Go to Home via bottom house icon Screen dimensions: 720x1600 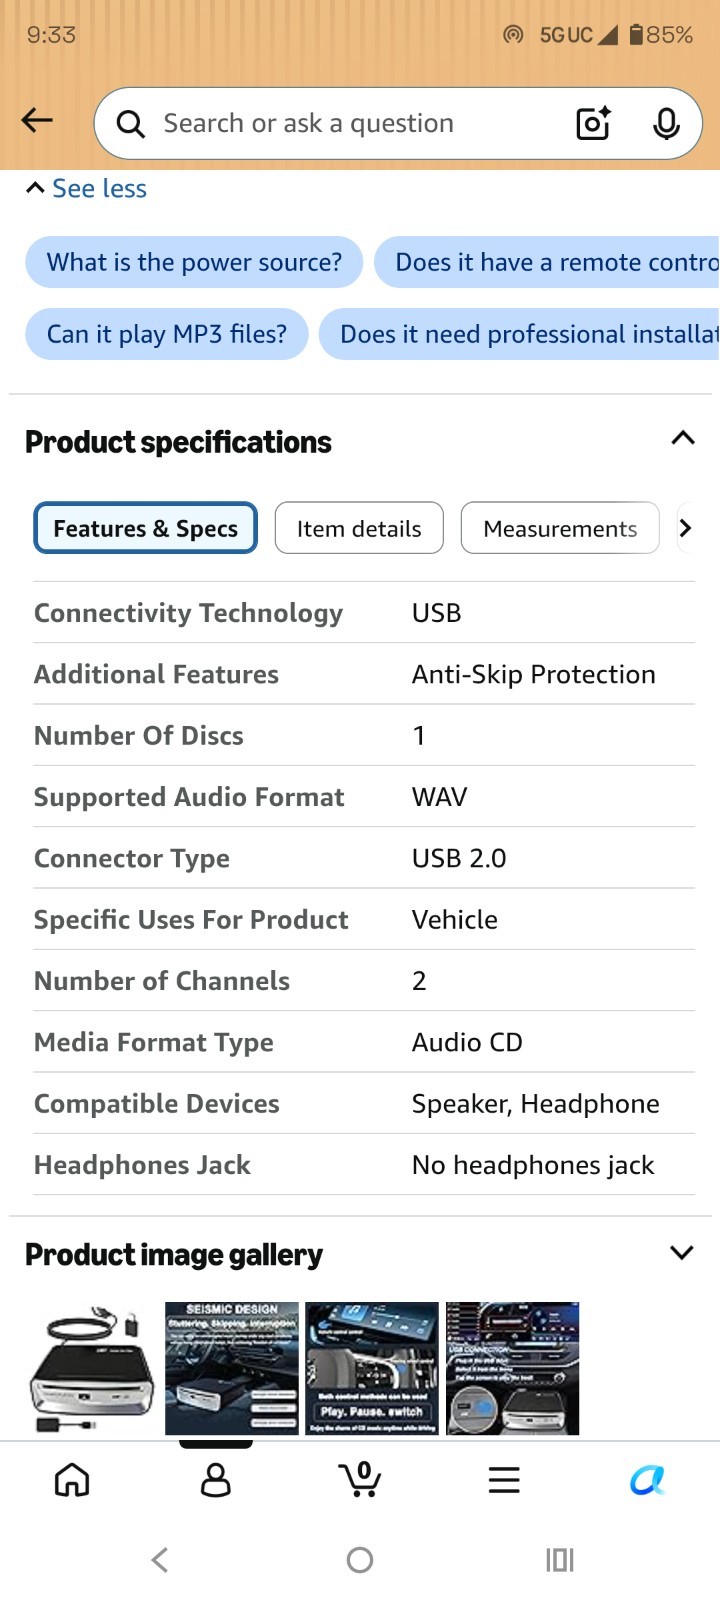(72, 1480)
